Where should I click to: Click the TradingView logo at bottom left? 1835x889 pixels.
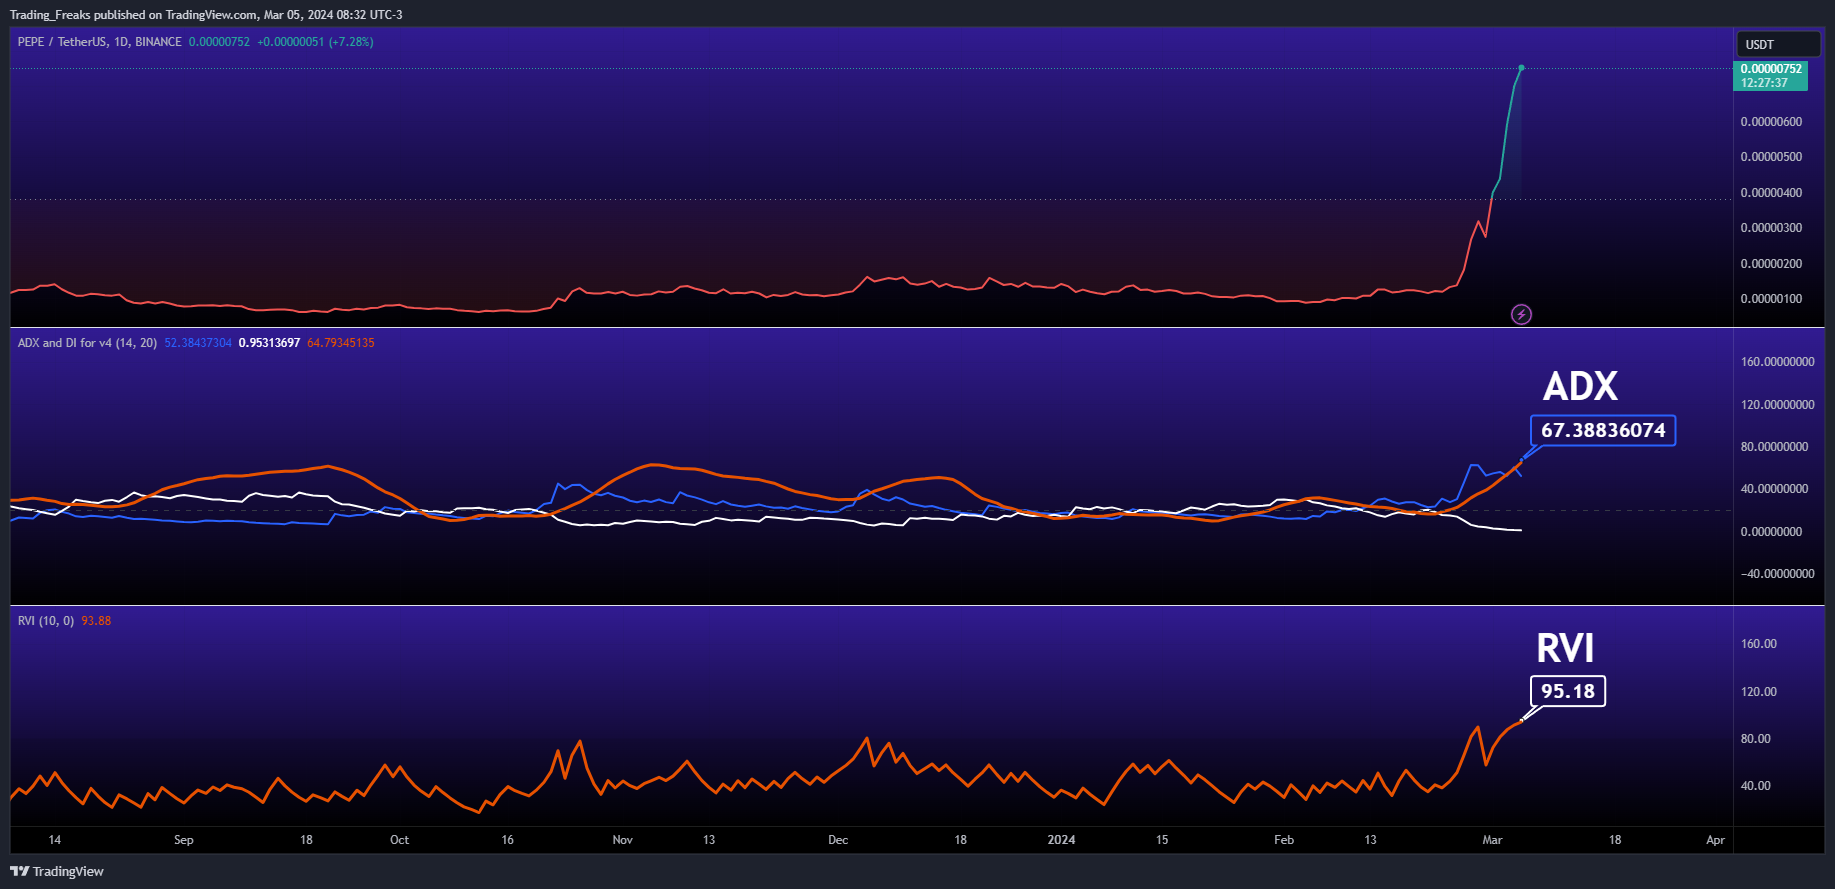click(x=57, y=871)
